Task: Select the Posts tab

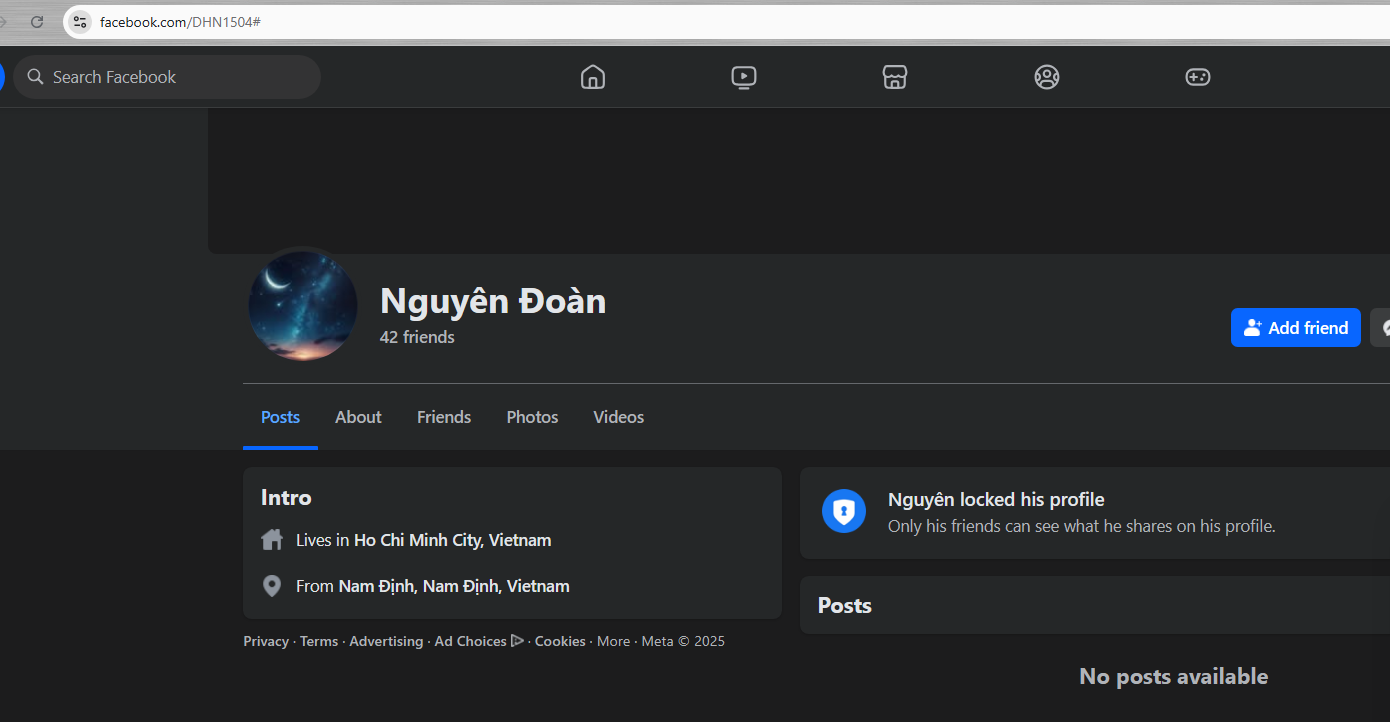Action: click(x=280, y=417)
